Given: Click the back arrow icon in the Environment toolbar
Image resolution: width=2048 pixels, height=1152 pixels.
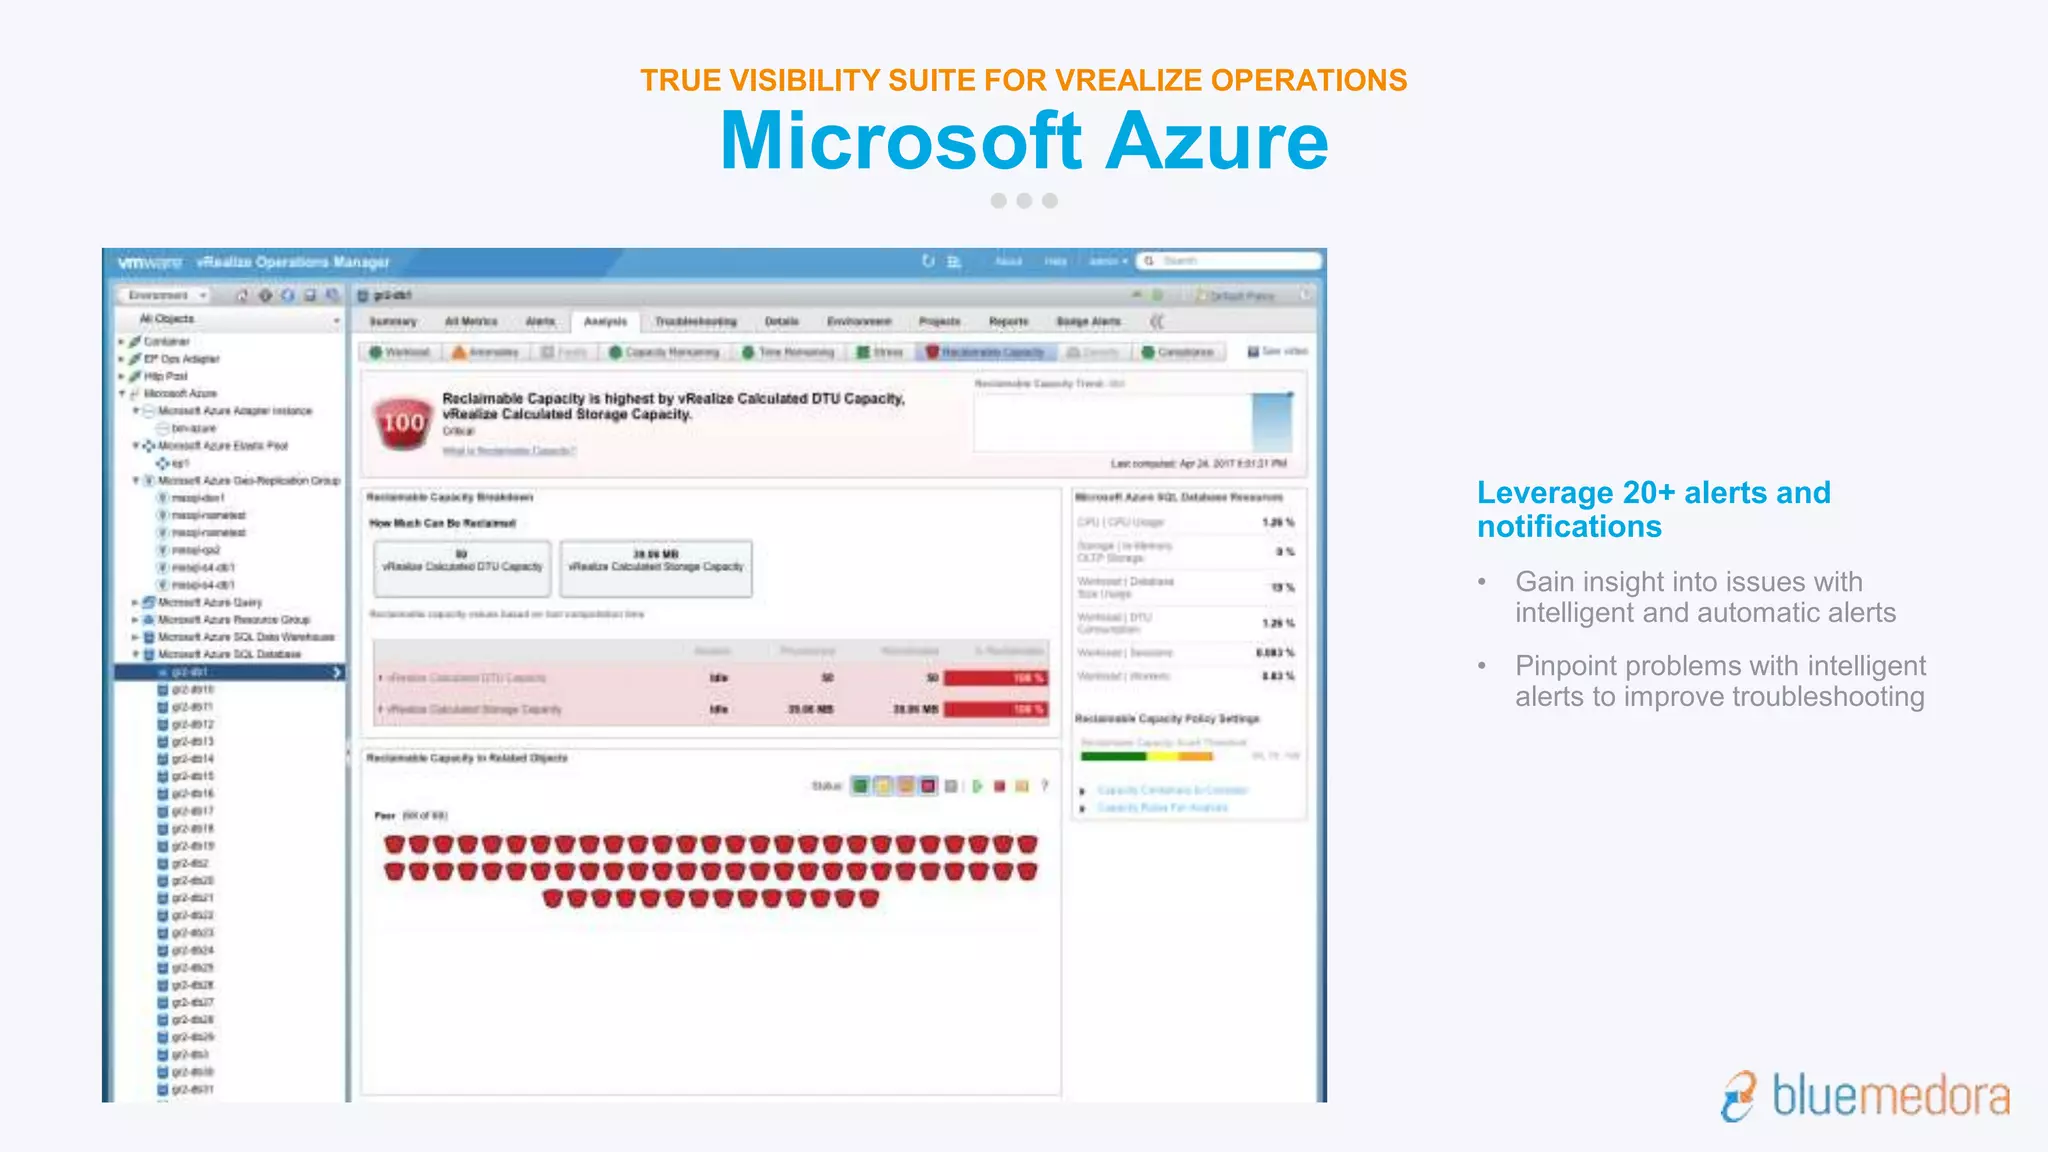Looking at the screenshot, I should tap(241, 295).
